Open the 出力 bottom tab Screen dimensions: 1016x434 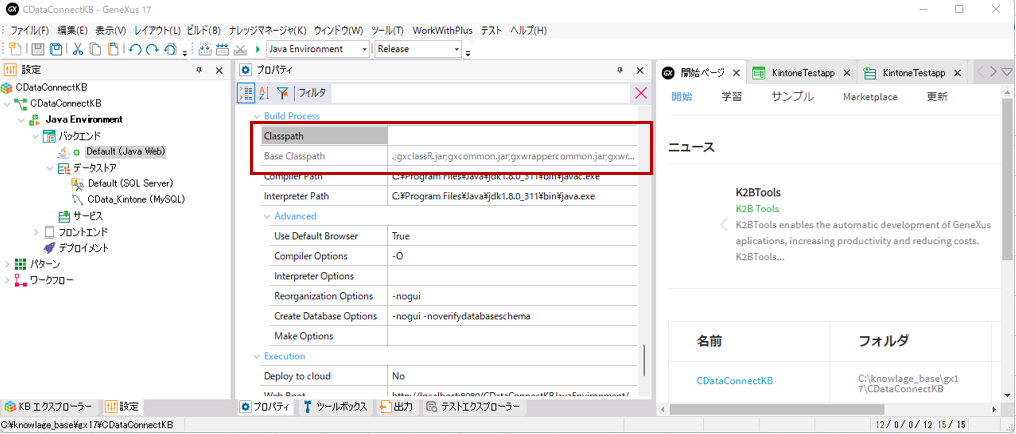tap(395, 407)
